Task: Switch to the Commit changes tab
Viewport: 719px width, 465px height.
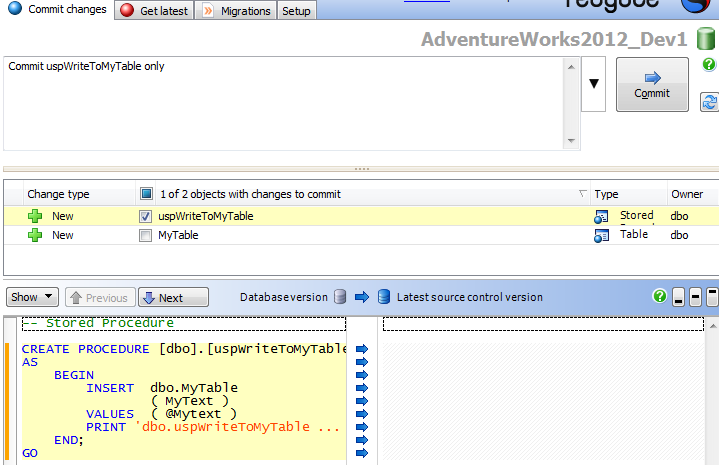Action: (x=58, y=9)
